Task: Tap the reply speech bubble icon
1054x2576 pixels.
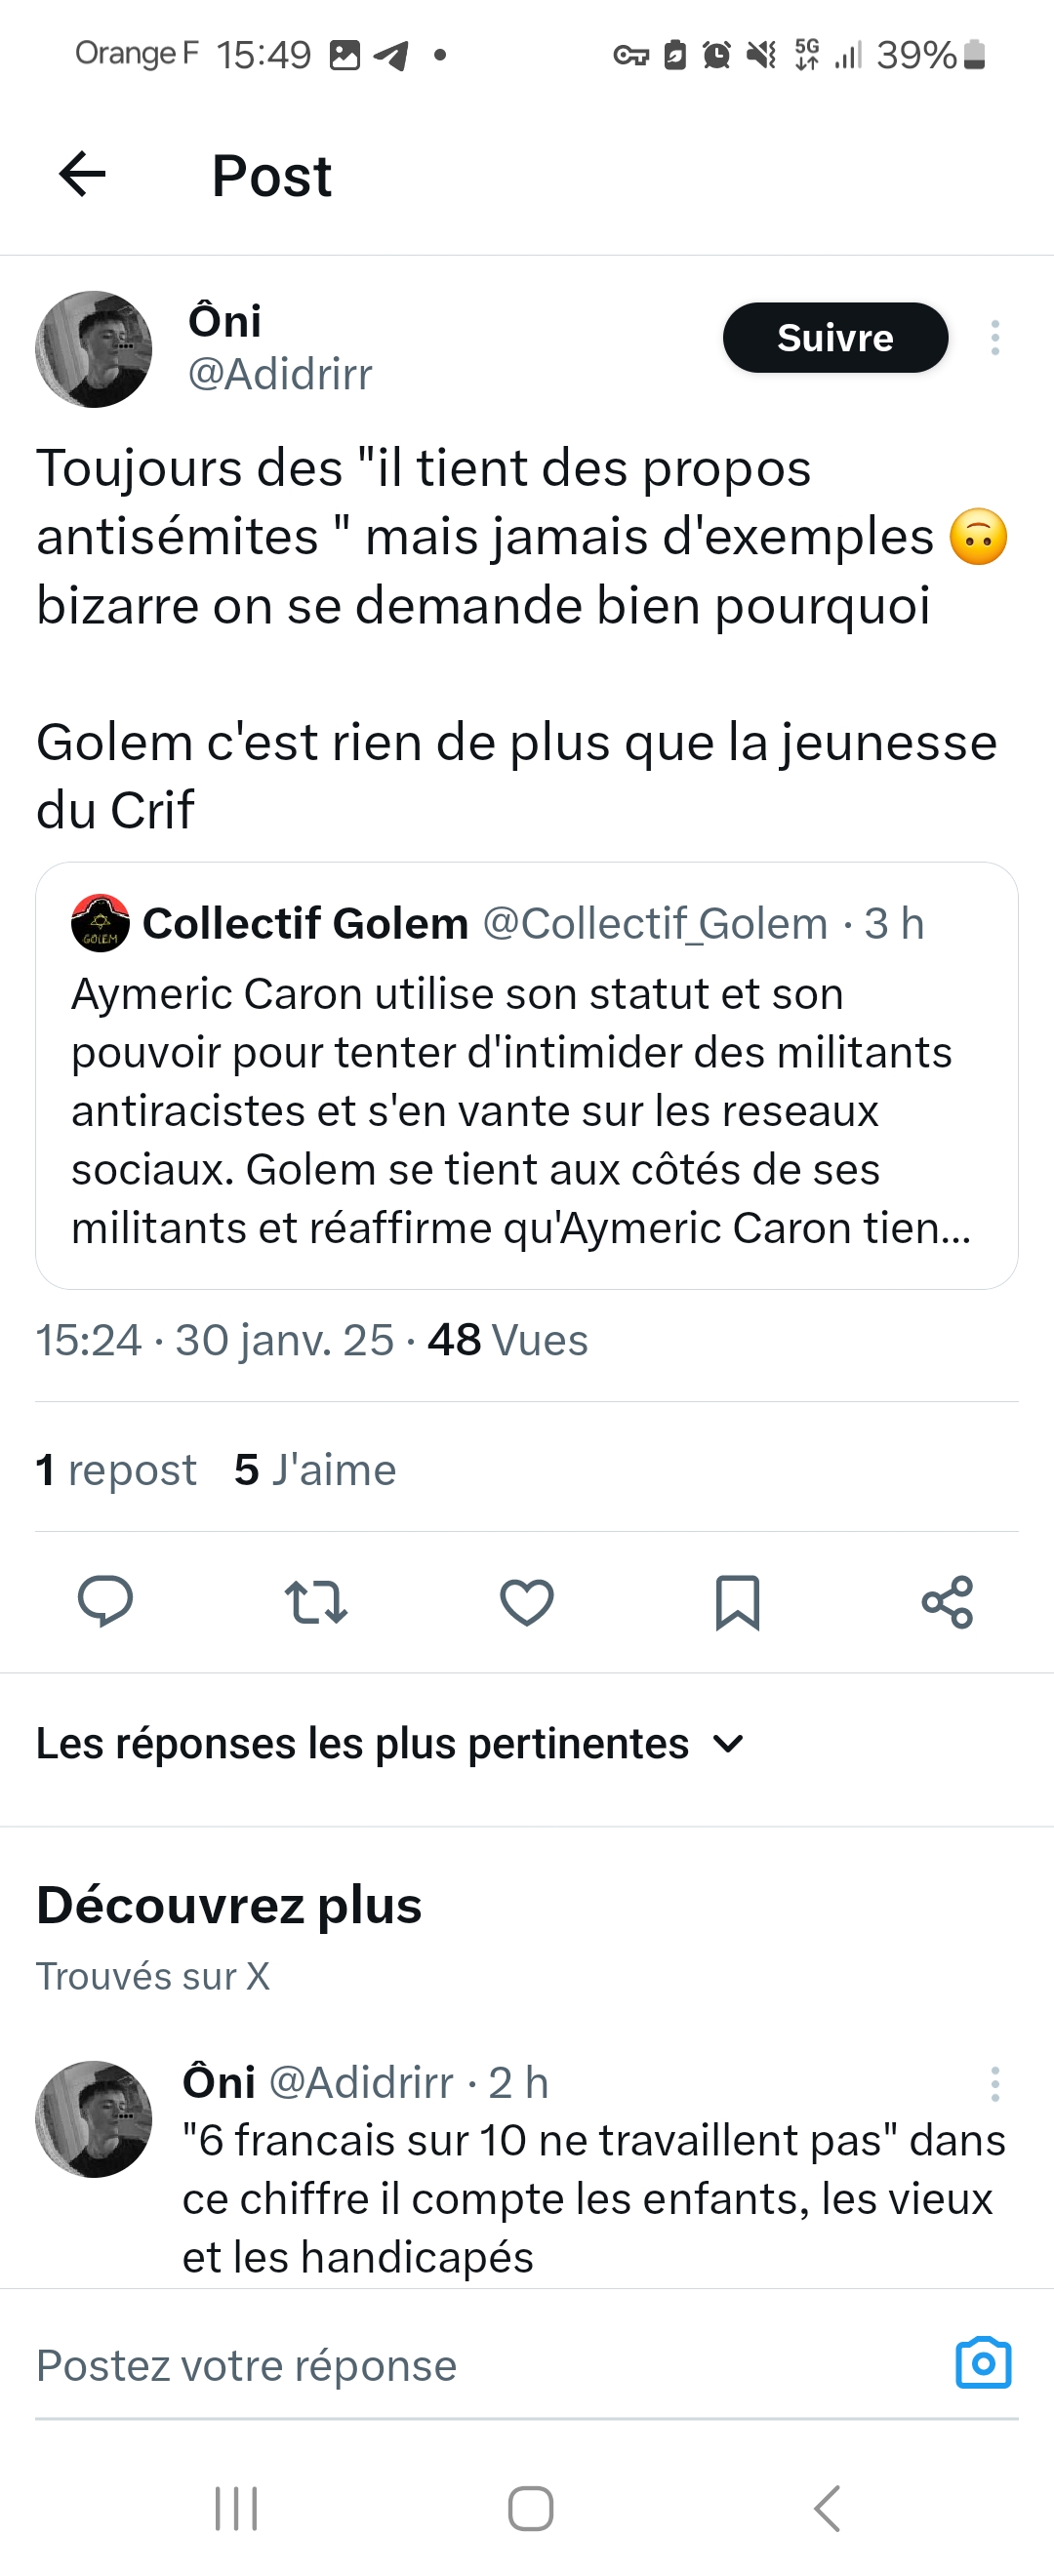Action: pyautogui.click(x=105, y=1601)
